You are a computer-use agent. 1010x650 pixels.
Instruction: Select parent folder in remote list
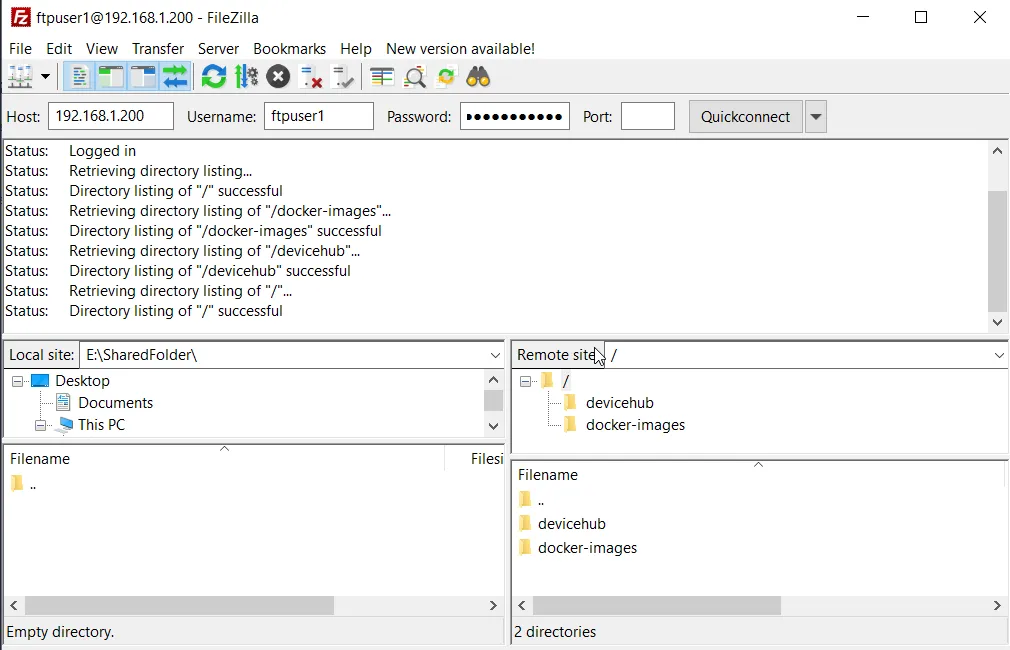[x=540, y=501]
